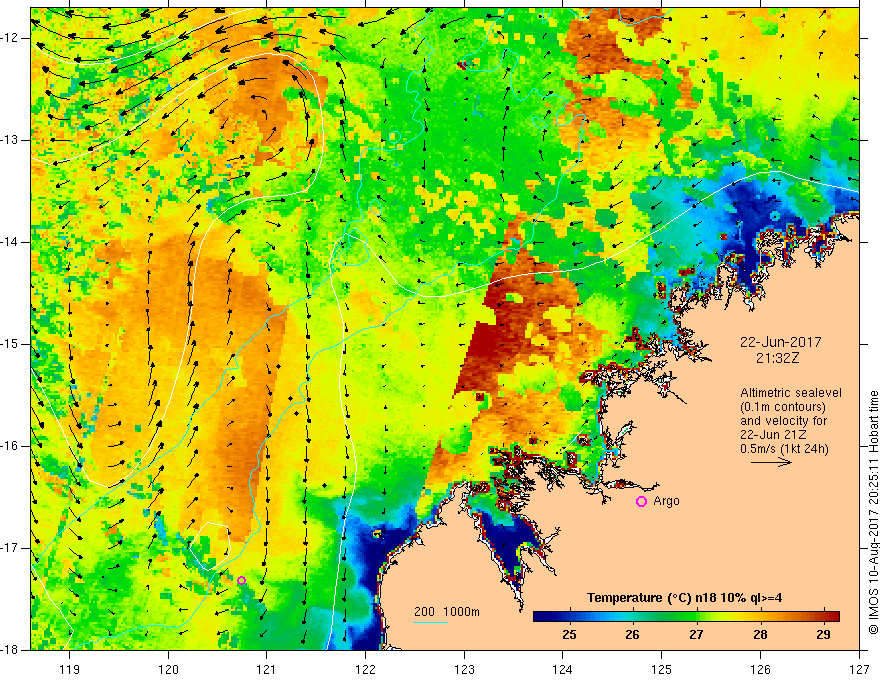Select the 'Argo' legend label
This screenshot has height=680, width=880.
pos(666,501)
